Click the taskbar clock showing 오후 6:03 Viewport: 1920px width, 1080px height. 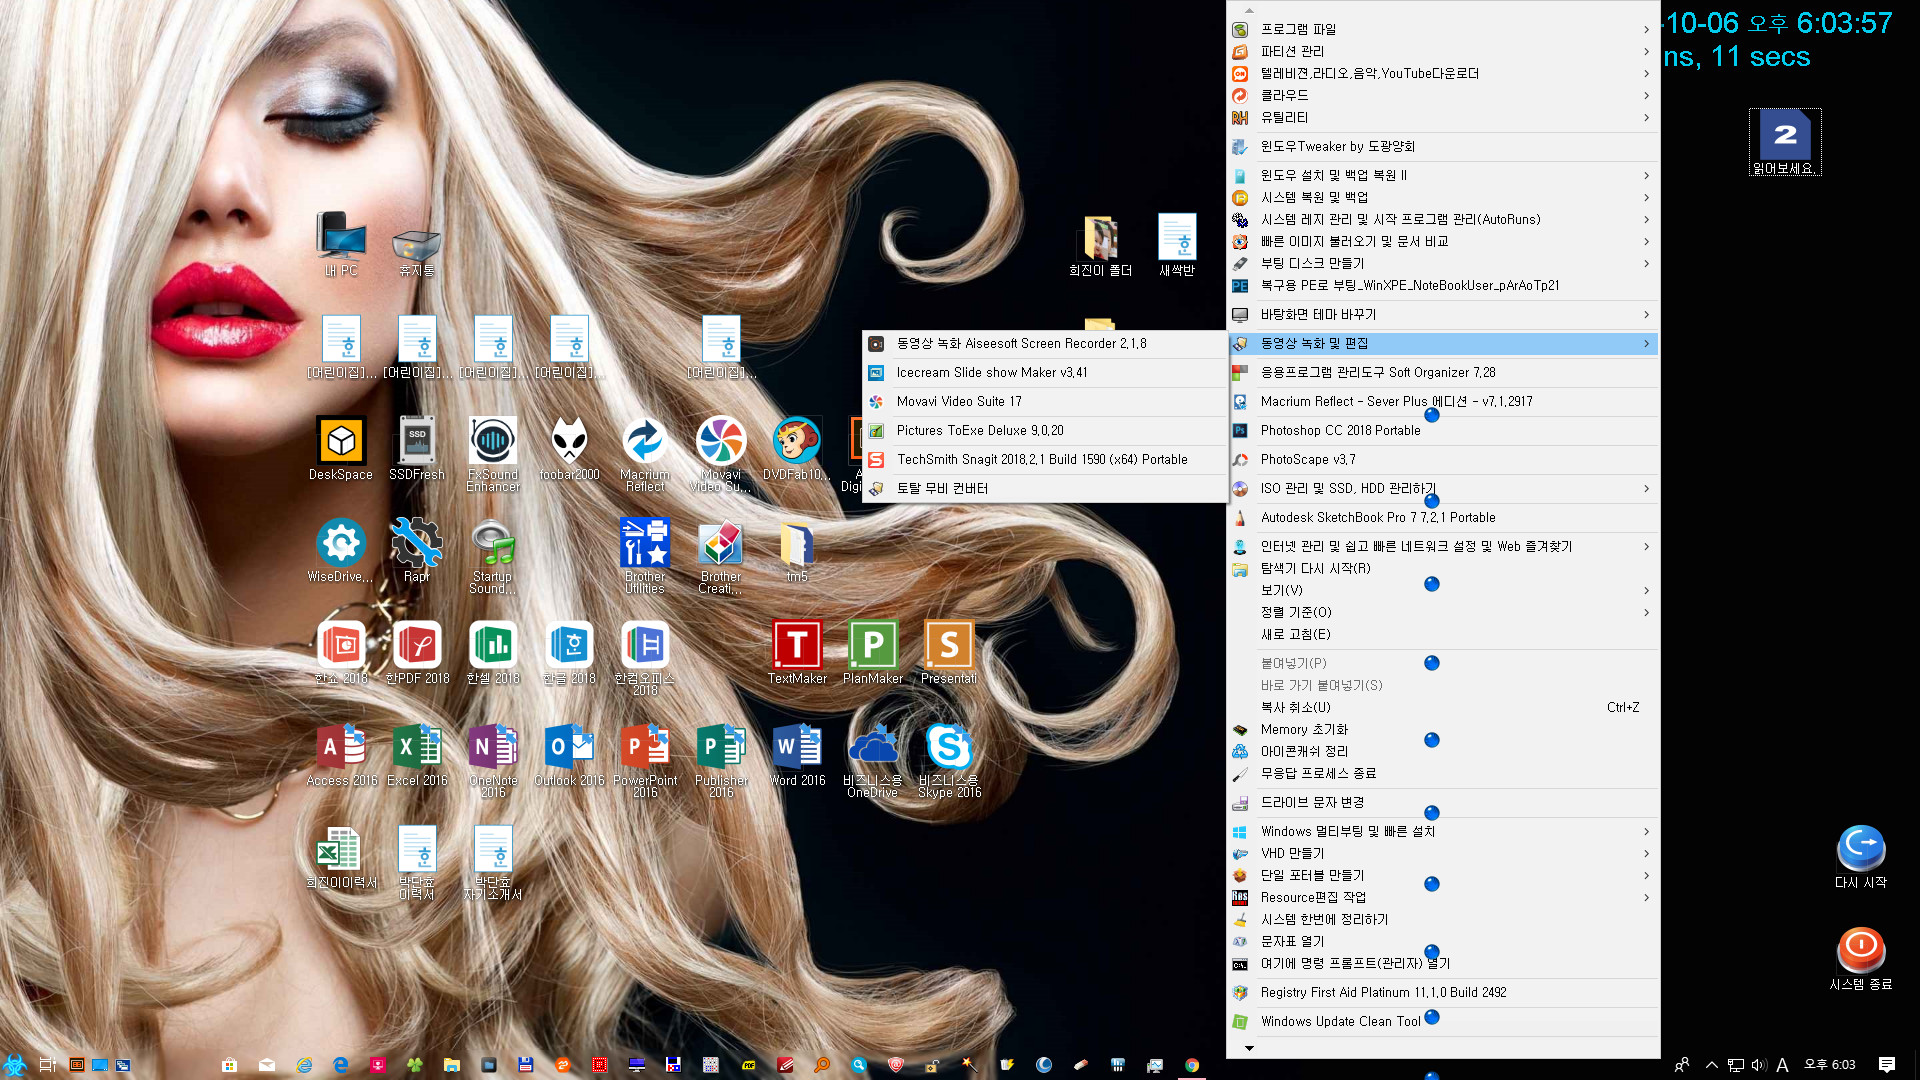1829,1065
